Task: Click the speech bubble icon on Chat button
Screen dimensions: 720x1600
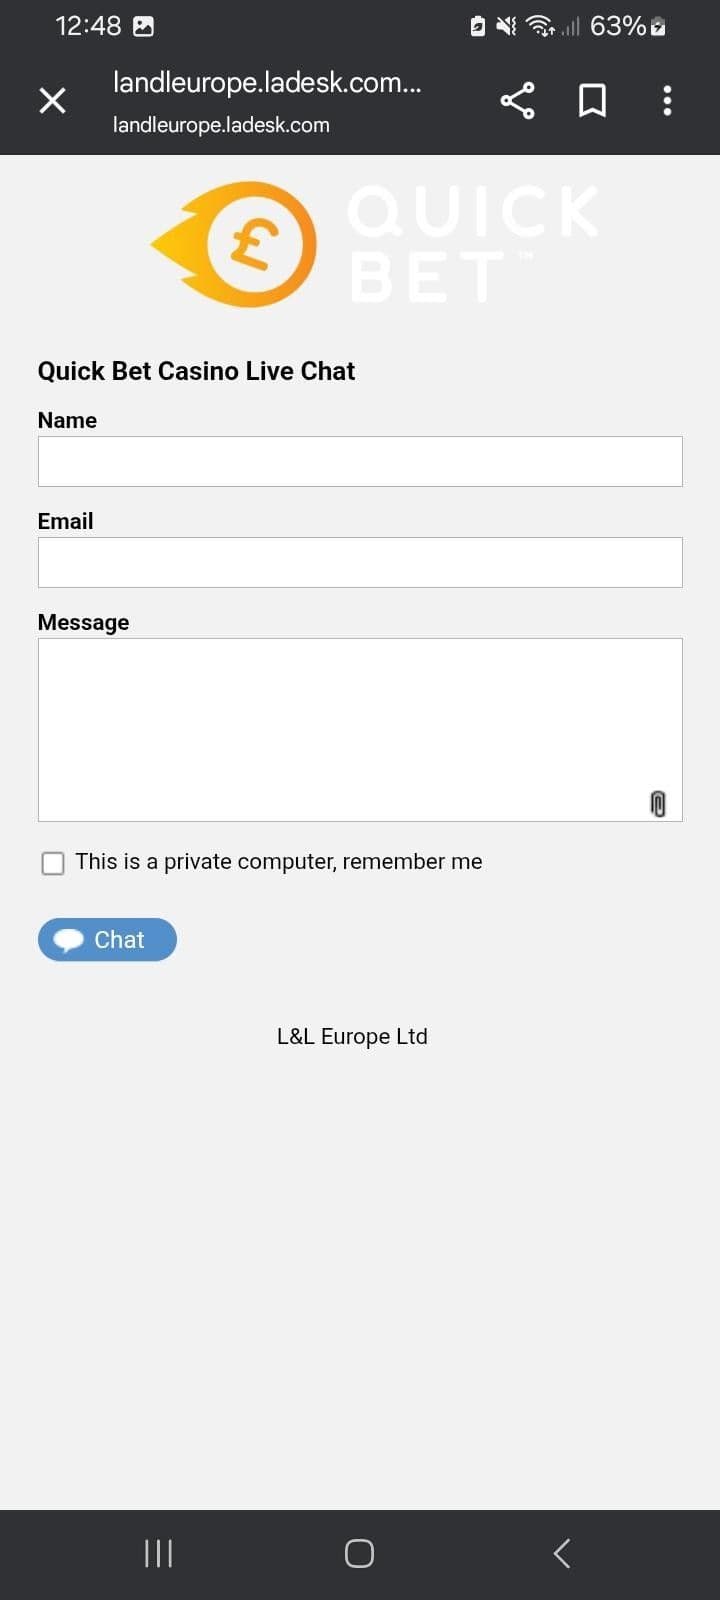Action: click(x=69, y=939)
